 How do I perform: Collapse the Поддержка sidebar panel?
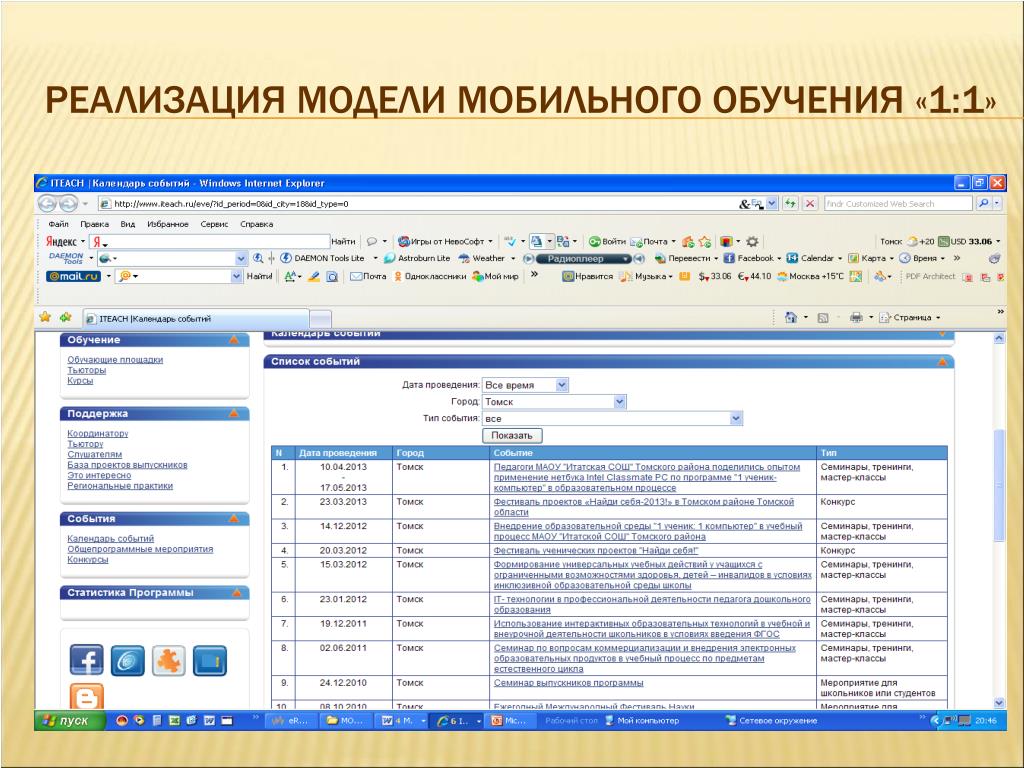pyautogui.click(x=234, y=414)
